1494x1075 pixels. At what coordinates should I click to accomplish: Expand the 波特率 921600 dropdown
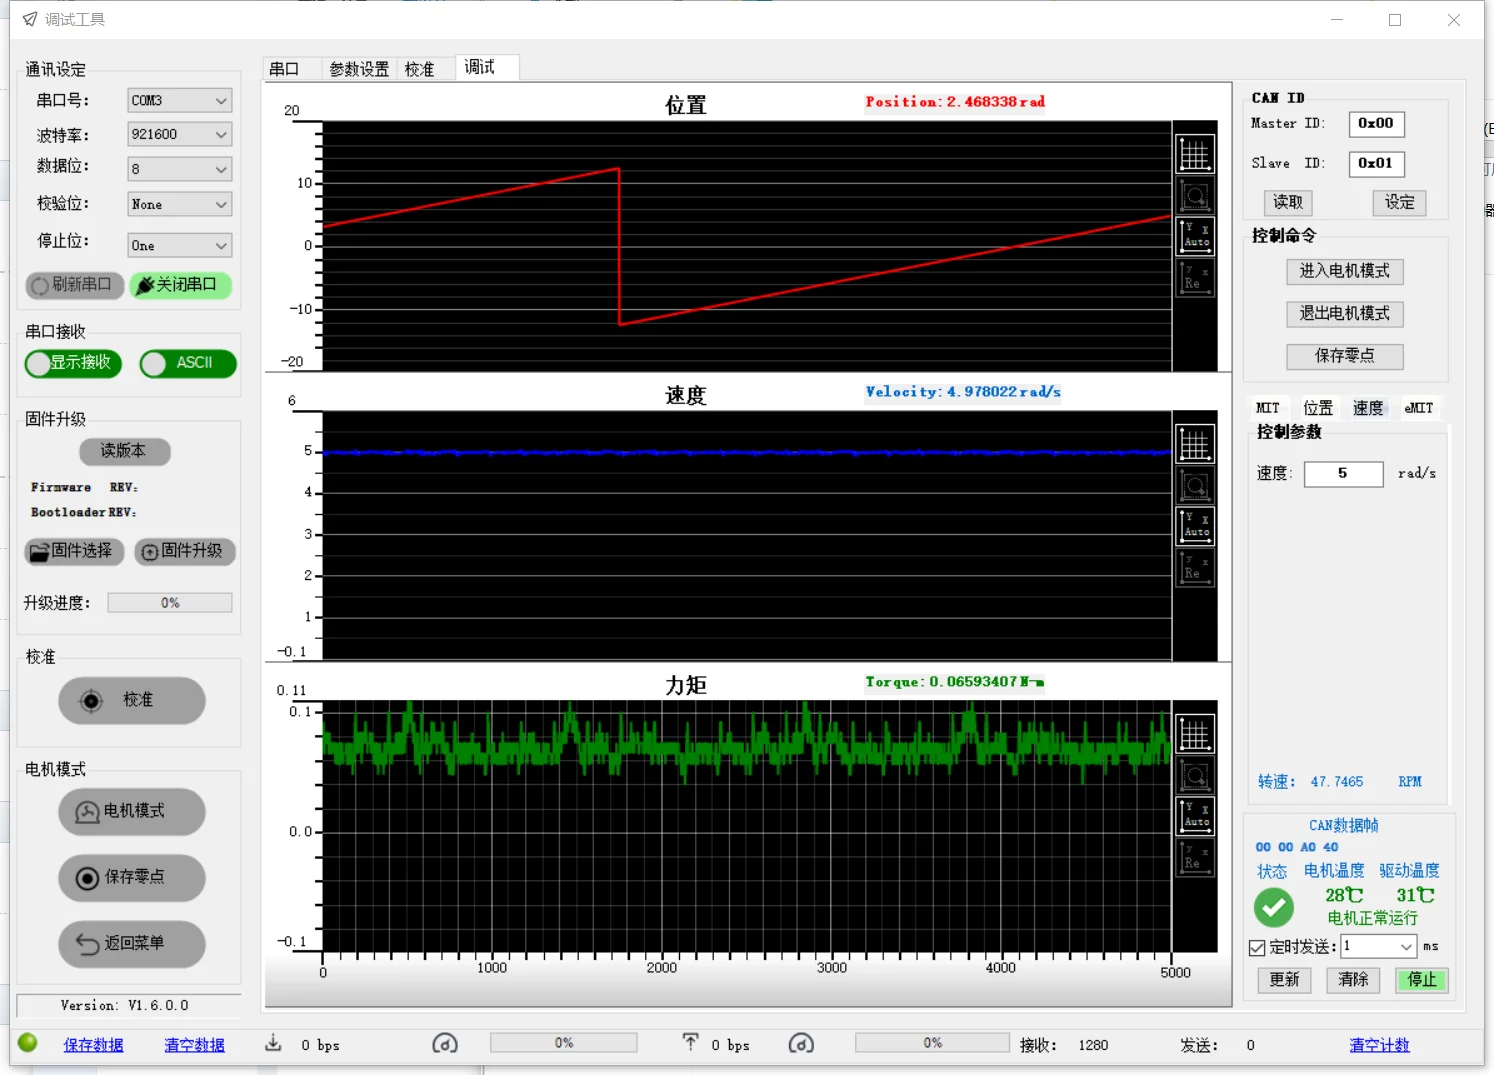[x=180, y=134]
